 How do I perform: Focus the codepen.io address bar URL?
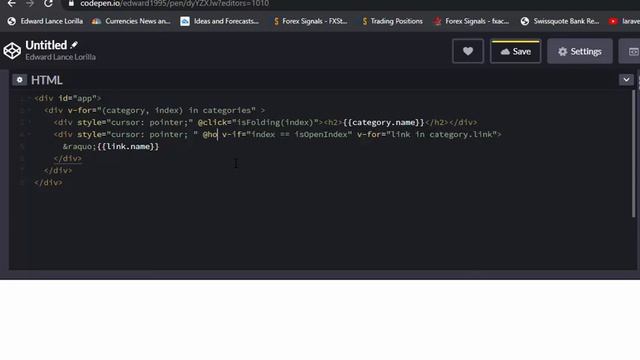point(175,4)
